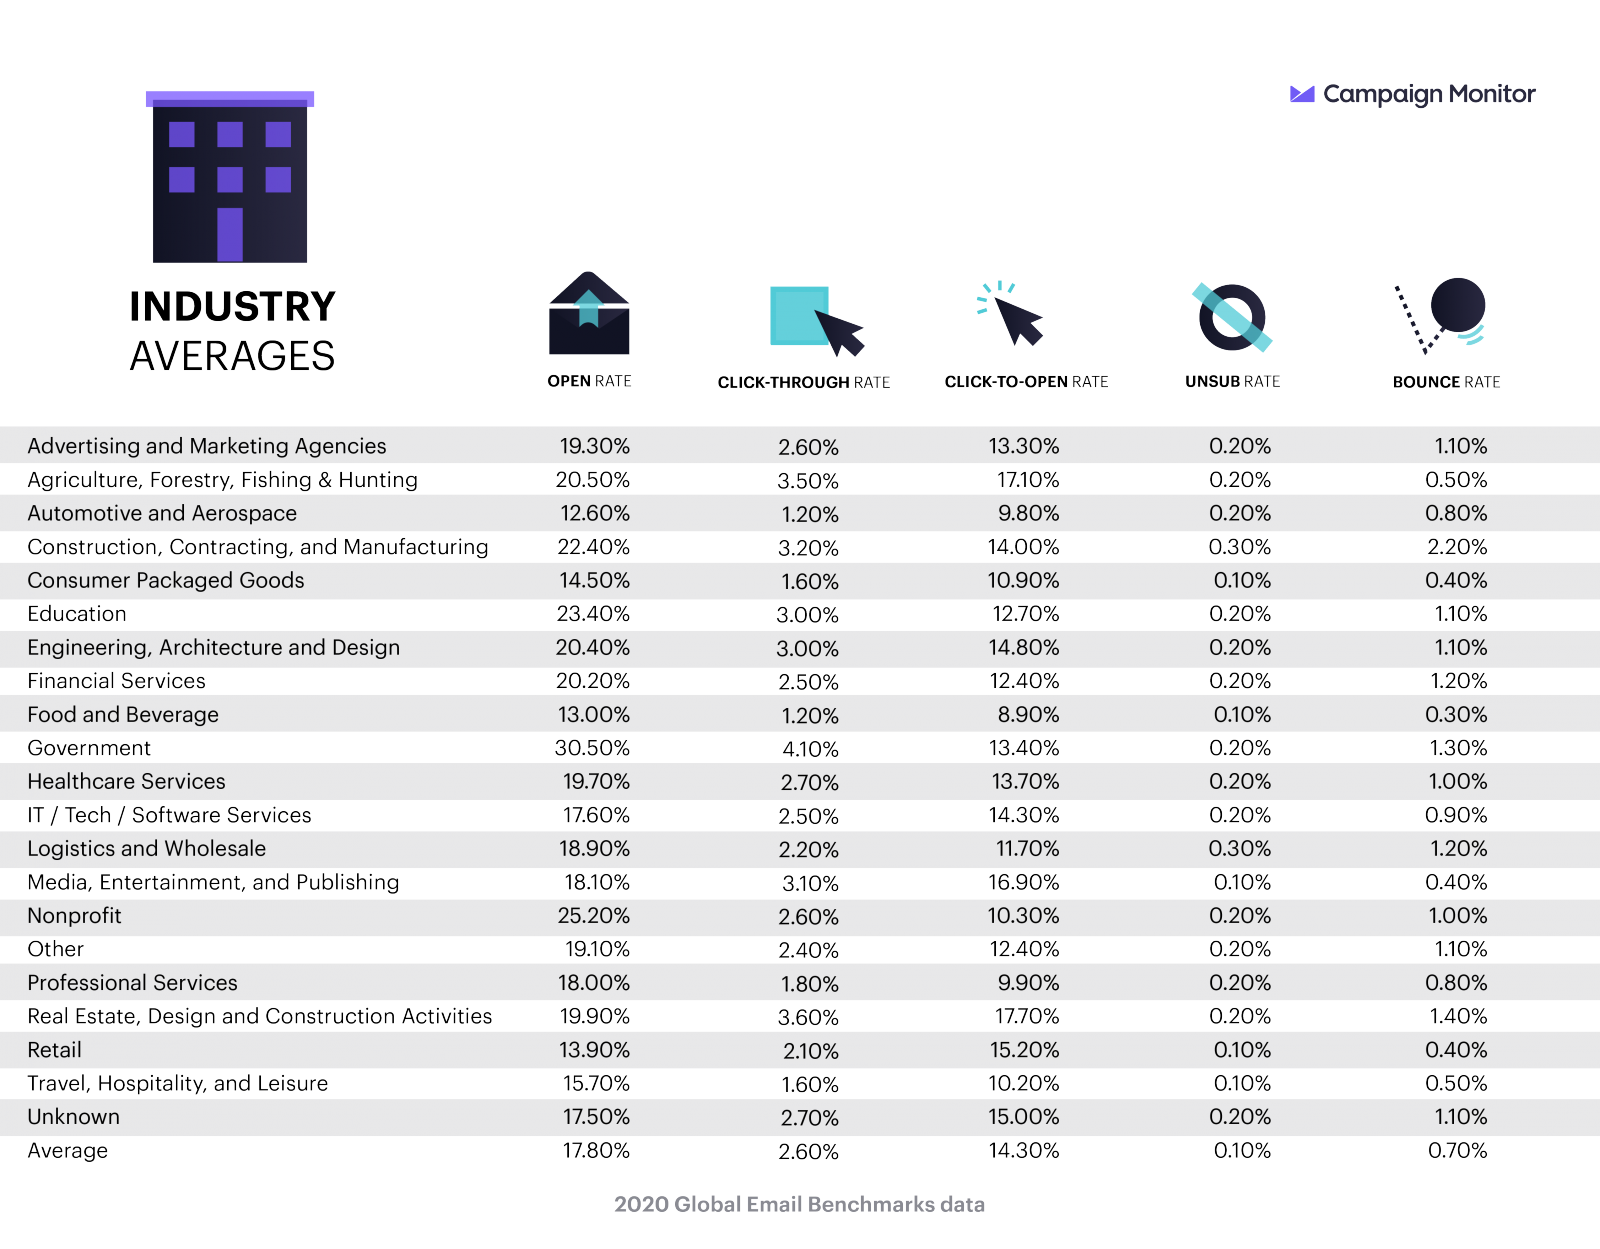Click the teal square cursor click-through icon
The image size is (1600, 1249).
(x=816, y=321)
